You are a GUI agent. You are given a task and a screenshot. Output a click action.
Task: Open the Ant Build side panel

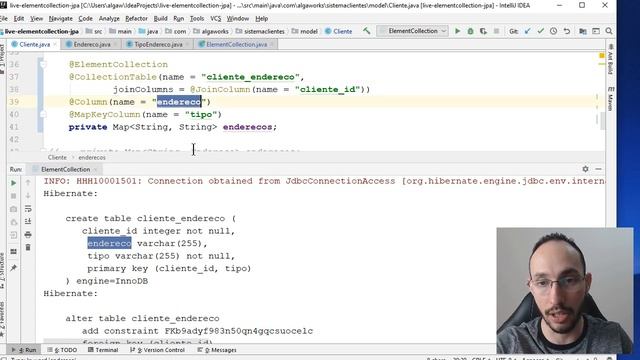click(x=611, y=60)
